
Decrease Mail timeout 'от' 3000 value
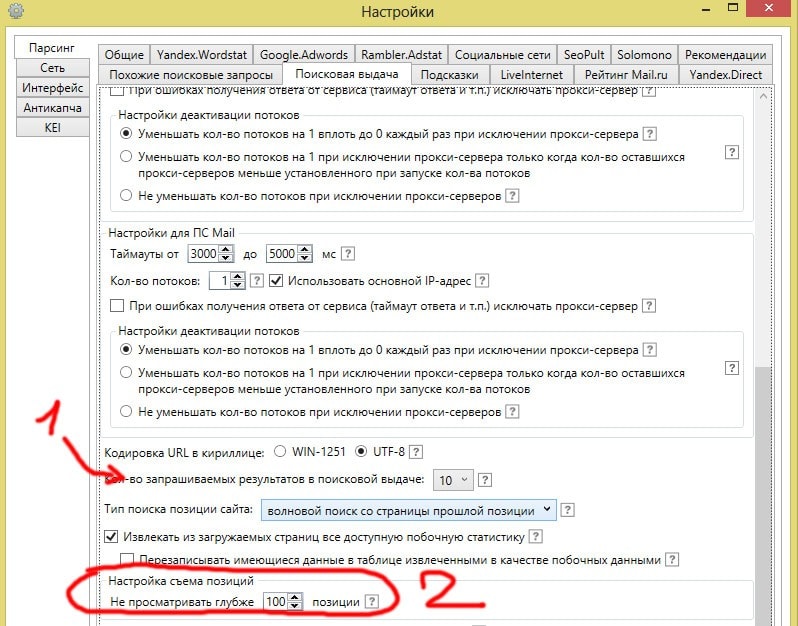pyautogui.click(x=226, y=258)
